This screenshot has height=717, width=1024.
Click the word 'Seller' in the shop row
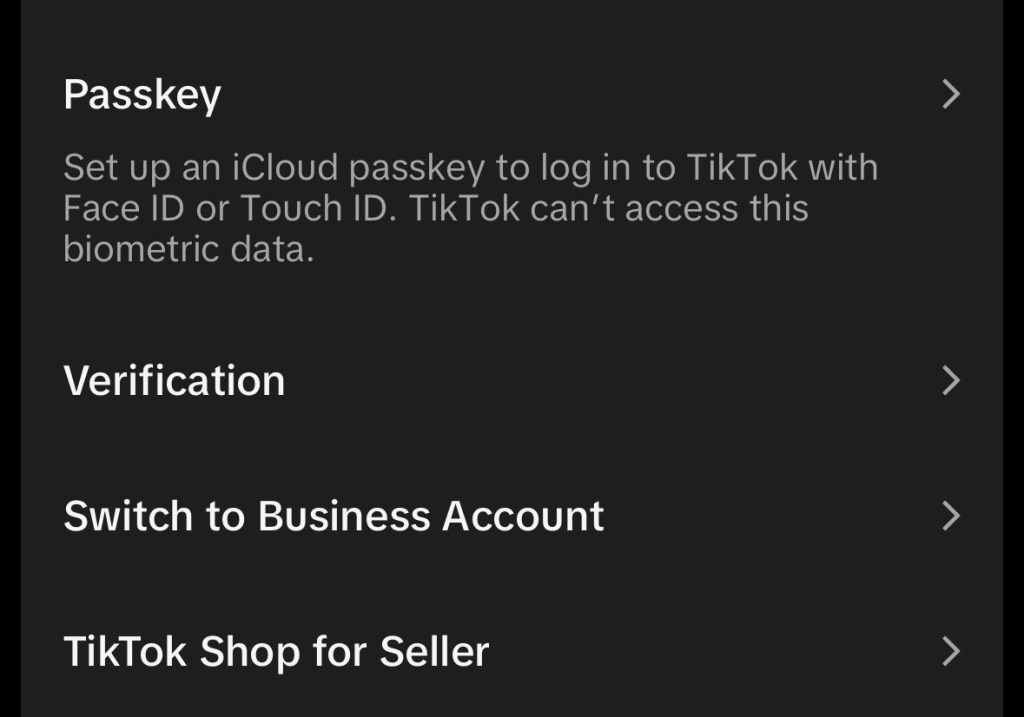(434, 652)
